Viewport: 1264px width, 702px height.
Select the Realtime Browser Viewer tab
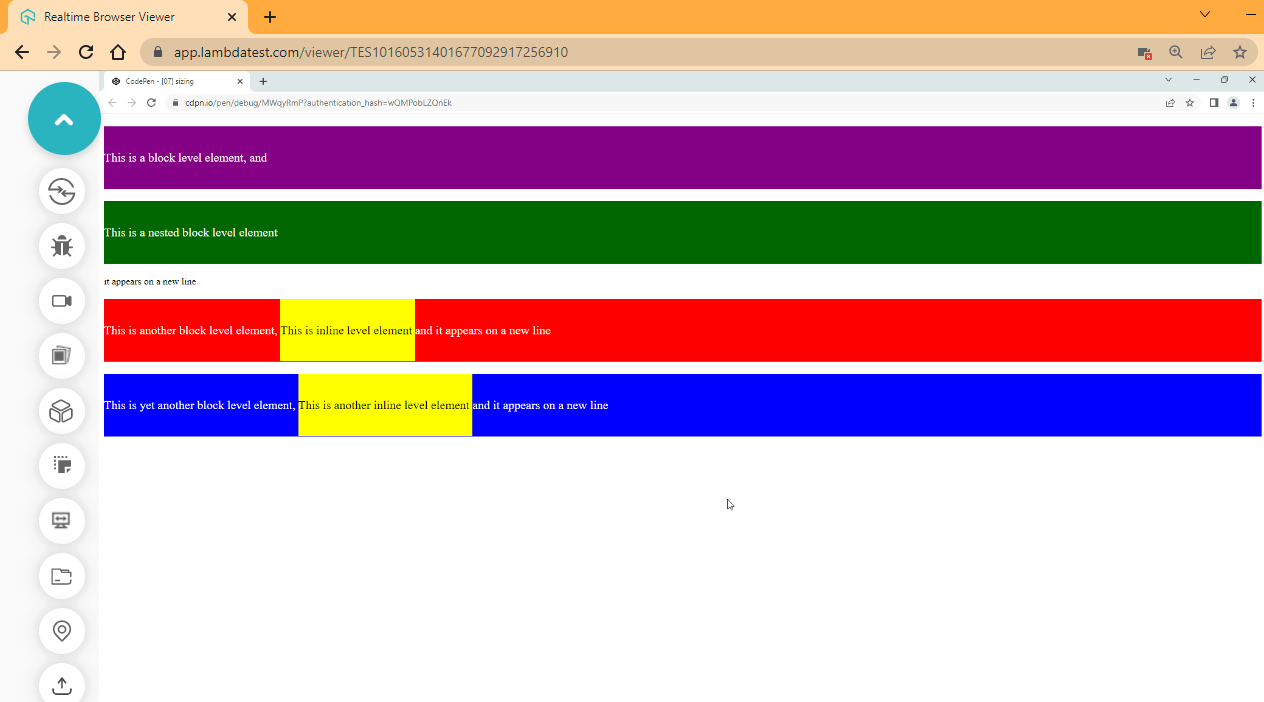coord(128,17)
